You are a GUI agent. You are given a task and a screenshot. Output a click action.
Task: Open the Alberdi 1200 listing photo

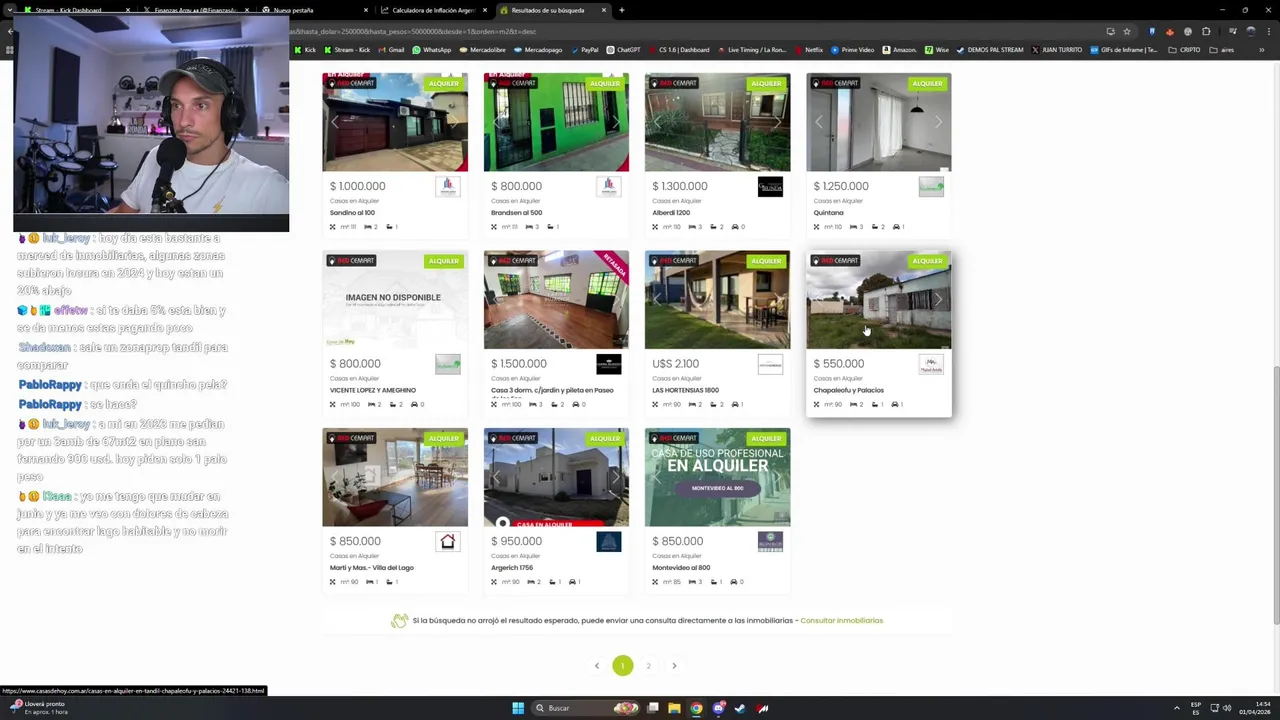(717, 122)
